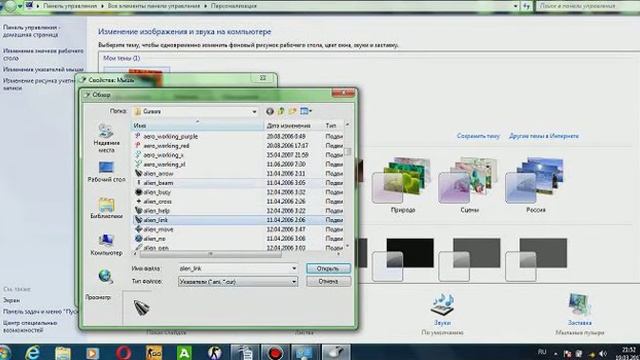The width and height of the screenshot is (640, 360).
Task: Open Desktop location in Browse dialog sidebar
Action: pos(106,171)
